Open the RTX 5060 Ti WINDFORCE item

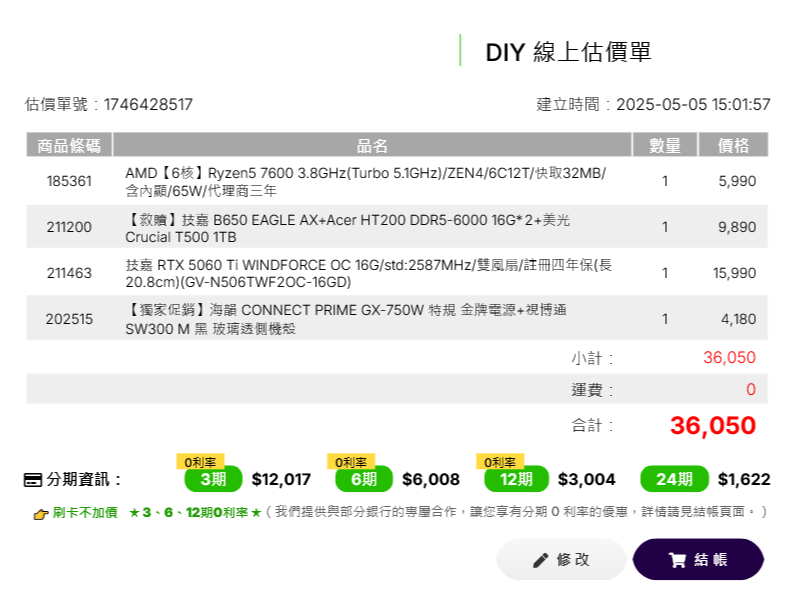(x=397, y=272)
